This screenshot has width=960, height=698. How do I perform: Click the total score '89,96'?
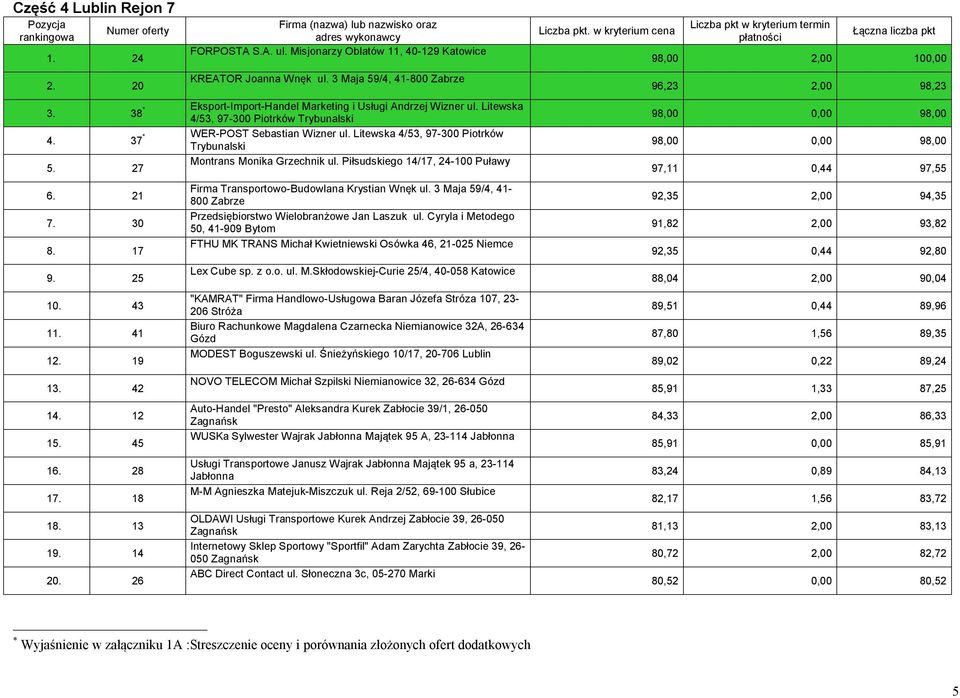click(932, 306)
